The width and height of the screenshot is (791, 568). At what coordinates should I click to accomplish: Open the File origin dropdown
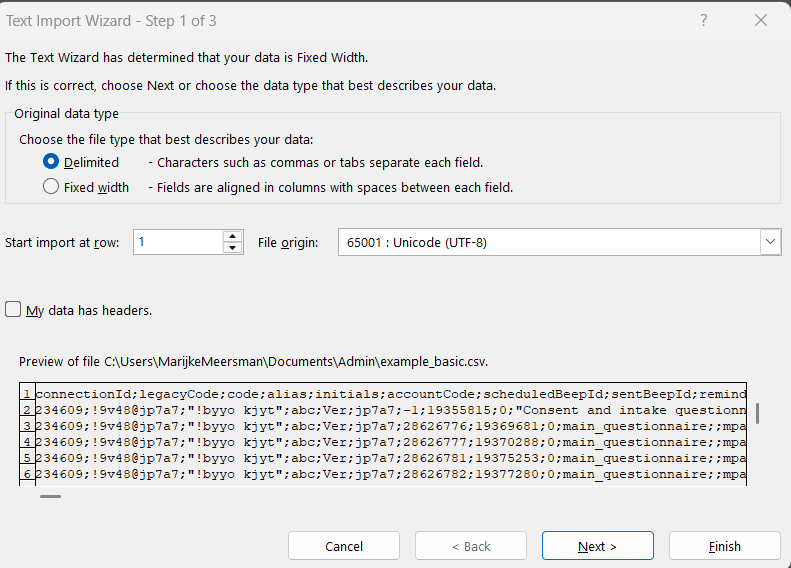(x=769, y=242)
